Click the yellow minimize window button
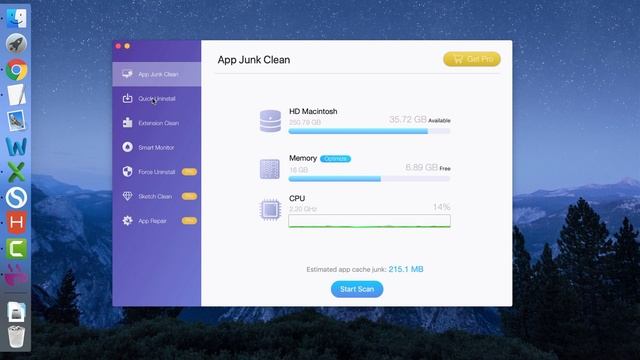Viewport: 640px width, 360px height. (127, 46)
